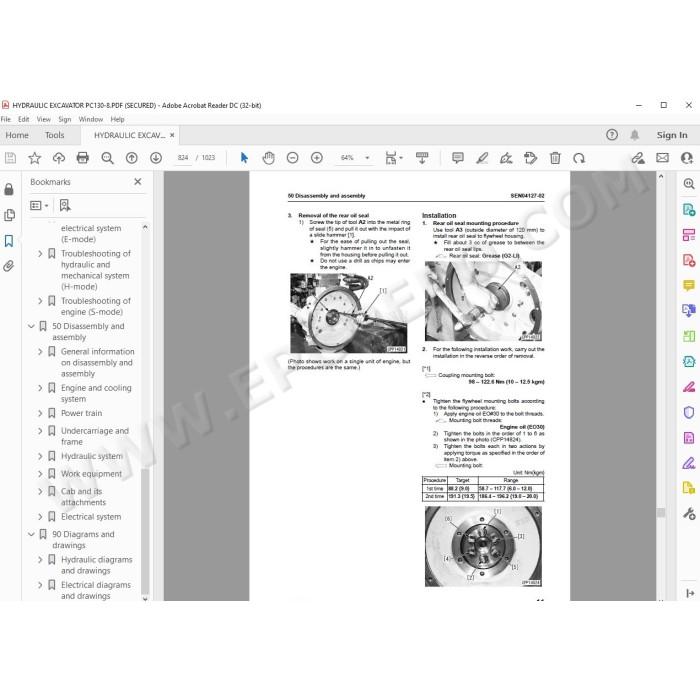Image resolution: width=700 pixels, height=700 pixels.
Task: Send file by email envelope
Action: tap(662, 158)
